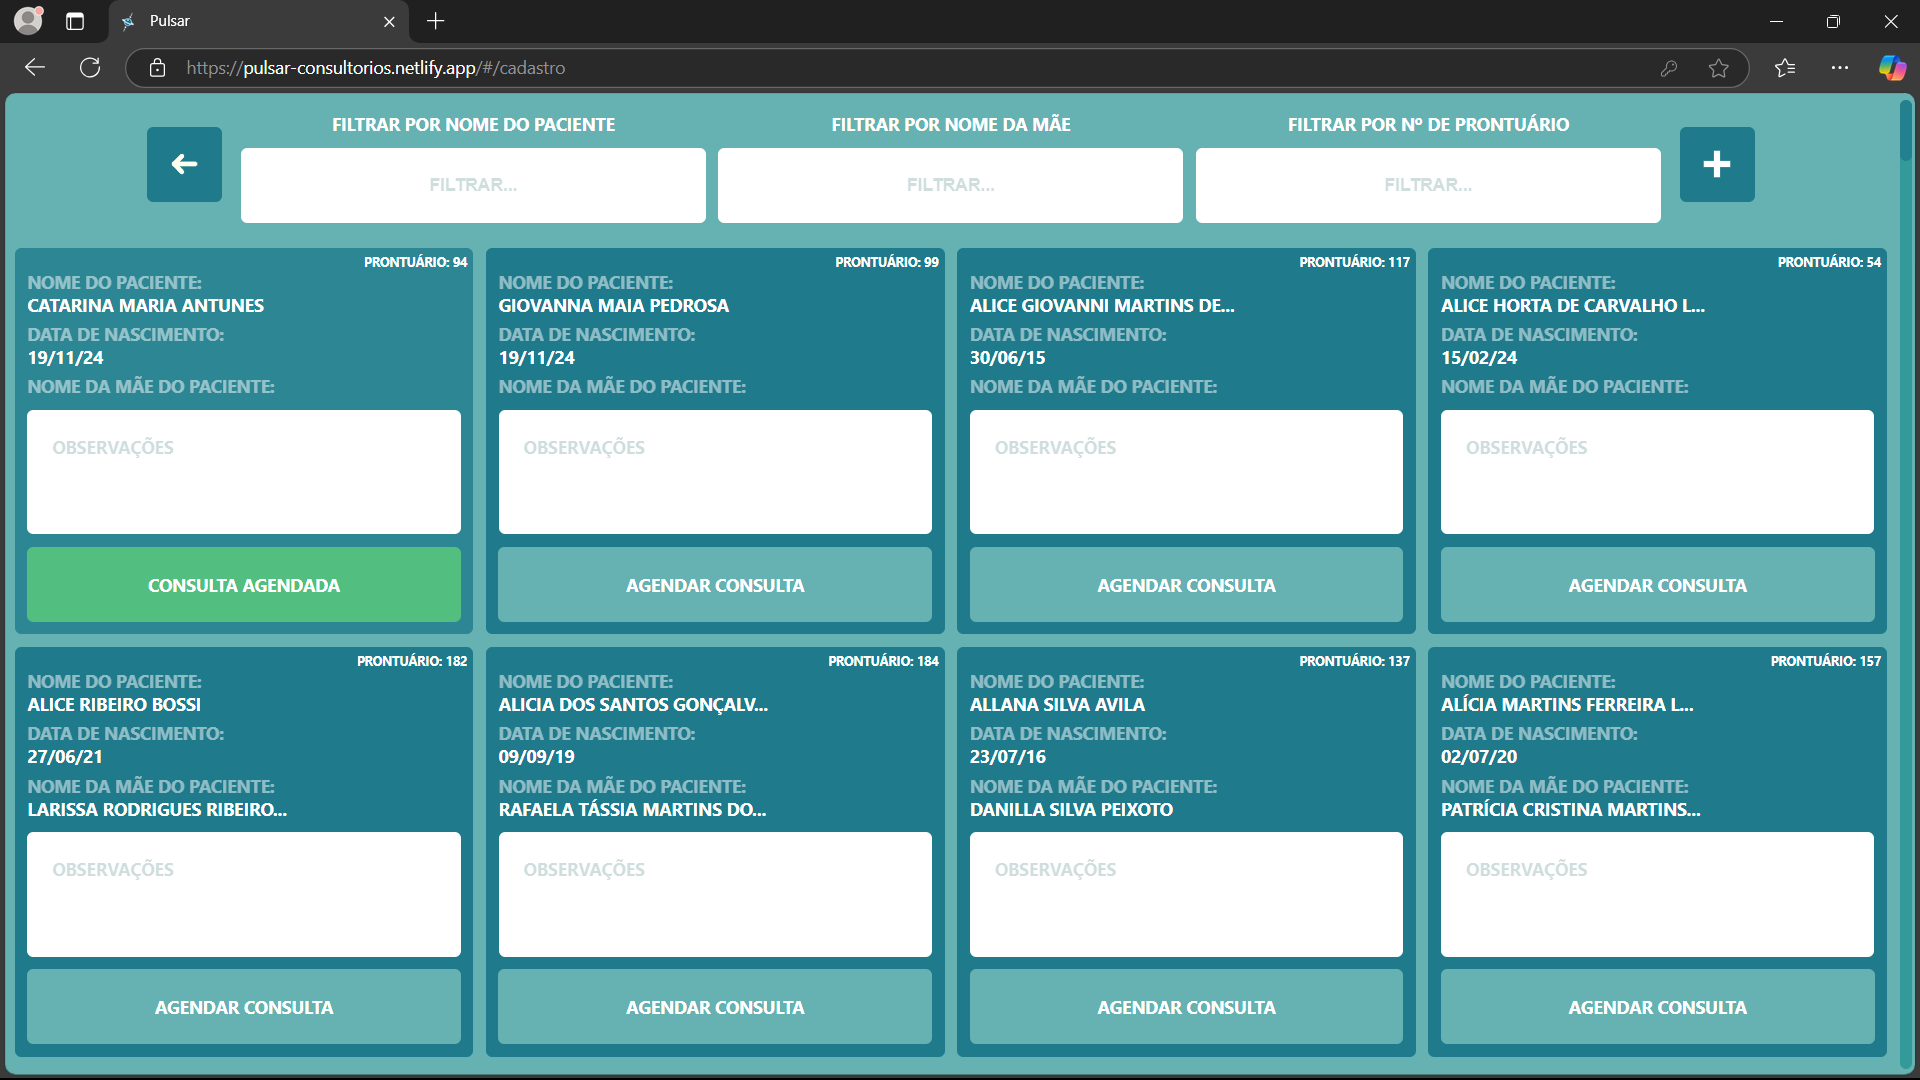Click observations box for Allana Silva Avila
This screenshot has height=1080, width=1920.
1186,894
